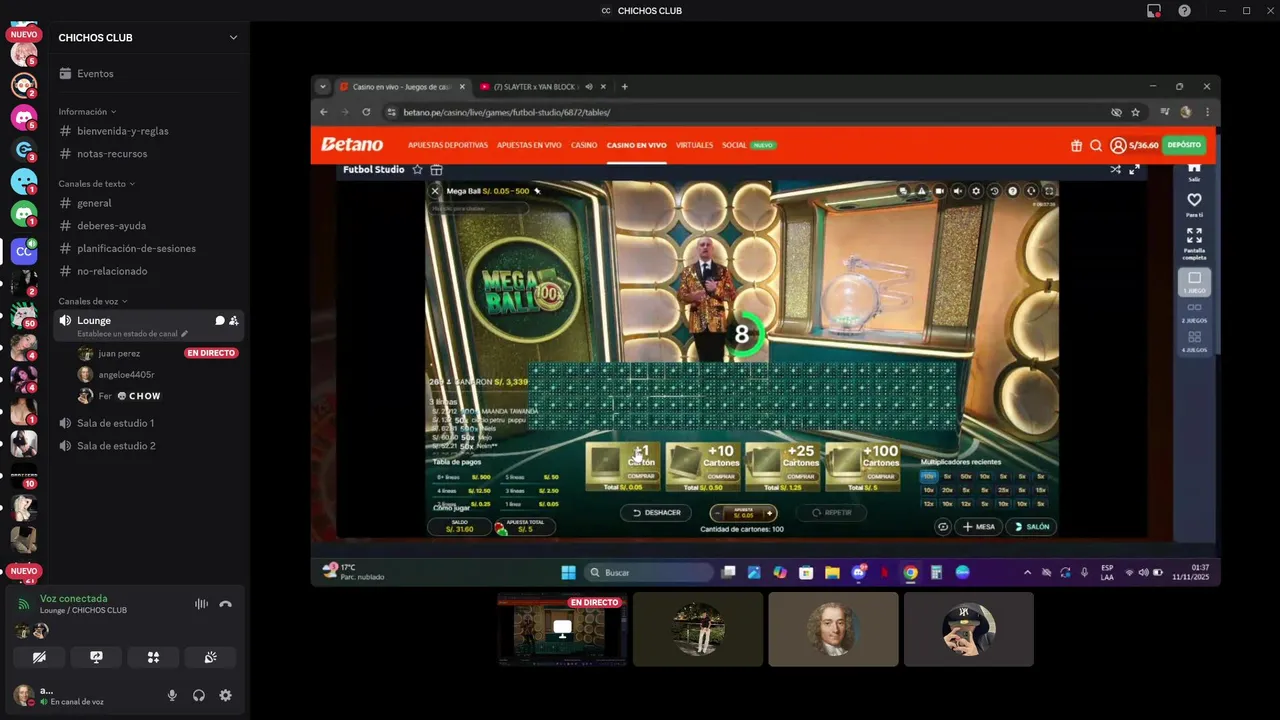Collapse the Información category
Viewport: 1280px width, 720px height.
click(87, 112)
